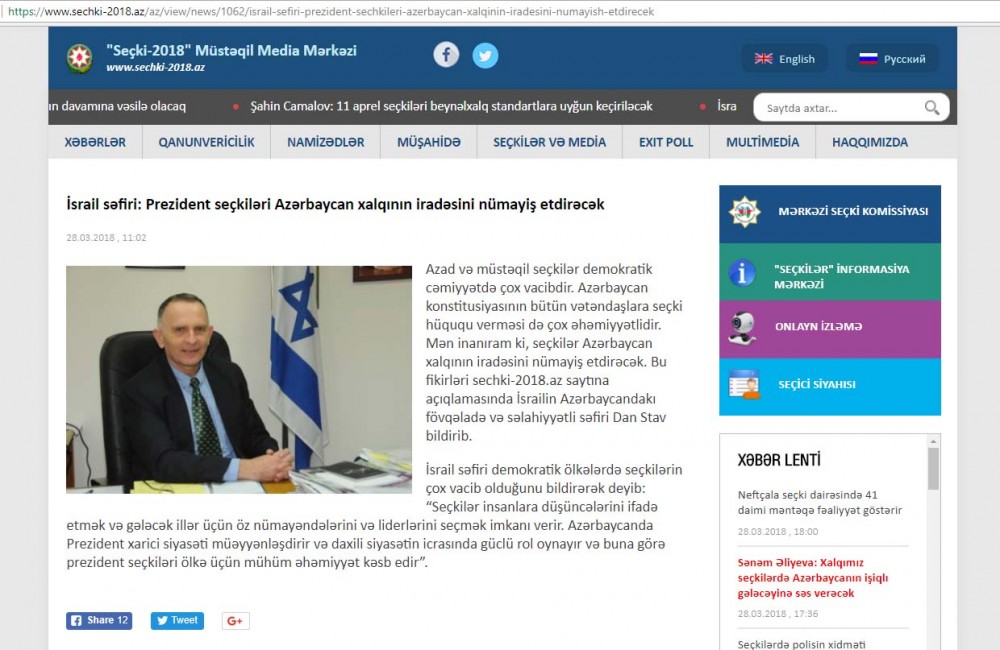Share article on Facebook
This screenshot has height=650, width=1000.
tap(99, 621)
